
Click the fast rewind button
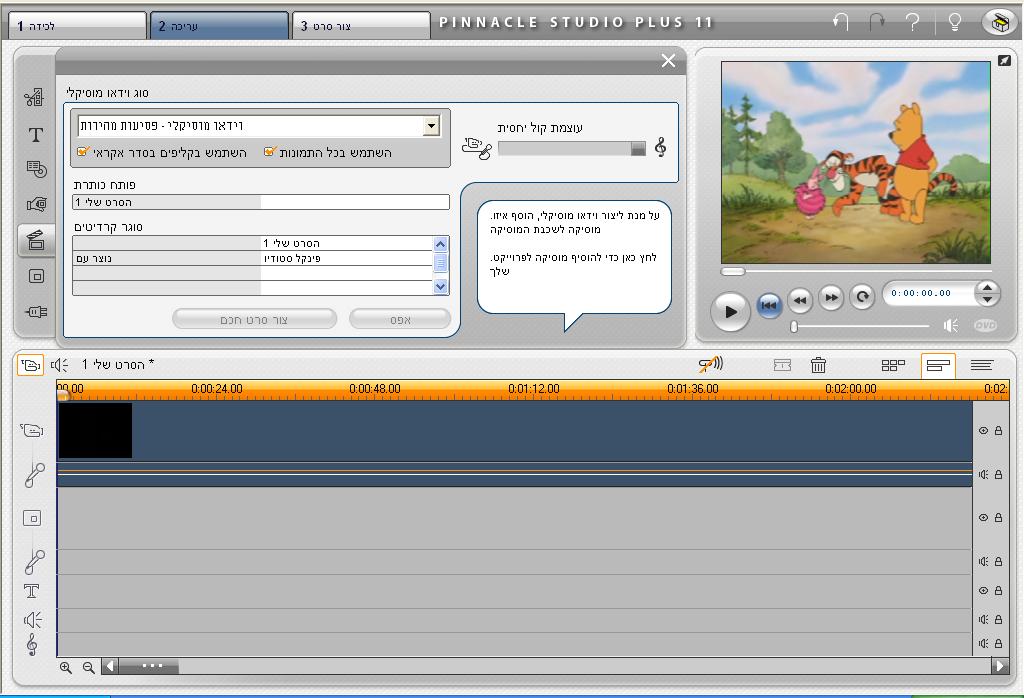pos(800,300)
